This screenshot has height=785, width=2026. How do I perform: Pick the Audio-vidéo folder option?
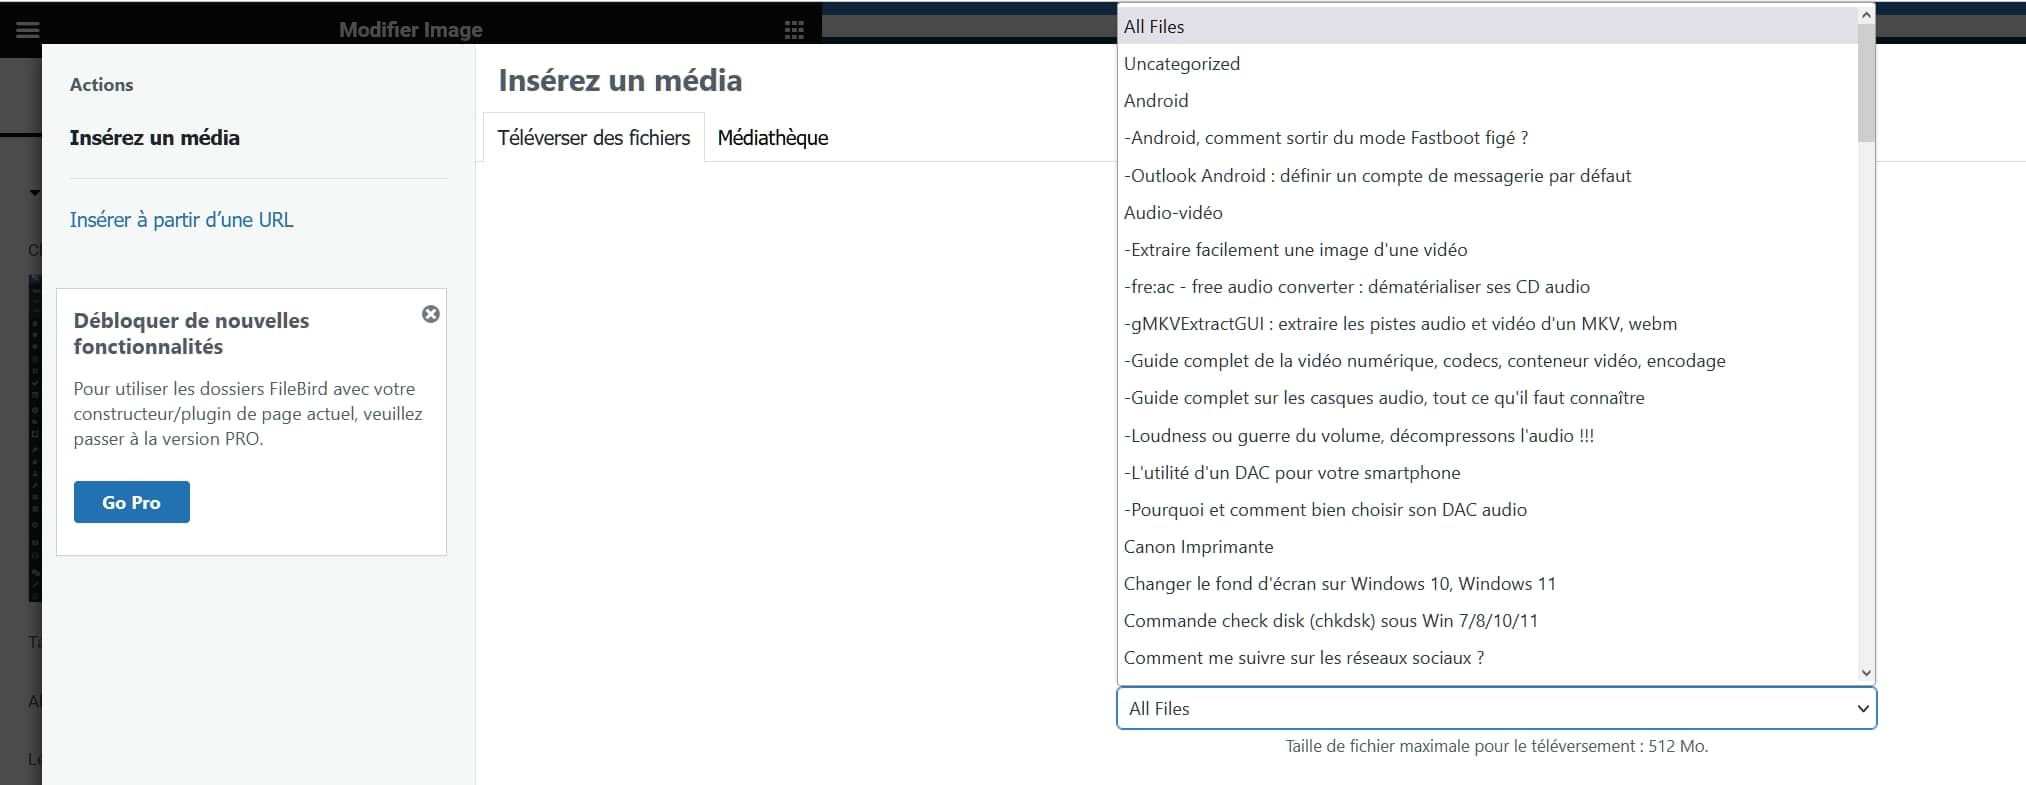click(x=1173, y=213)
